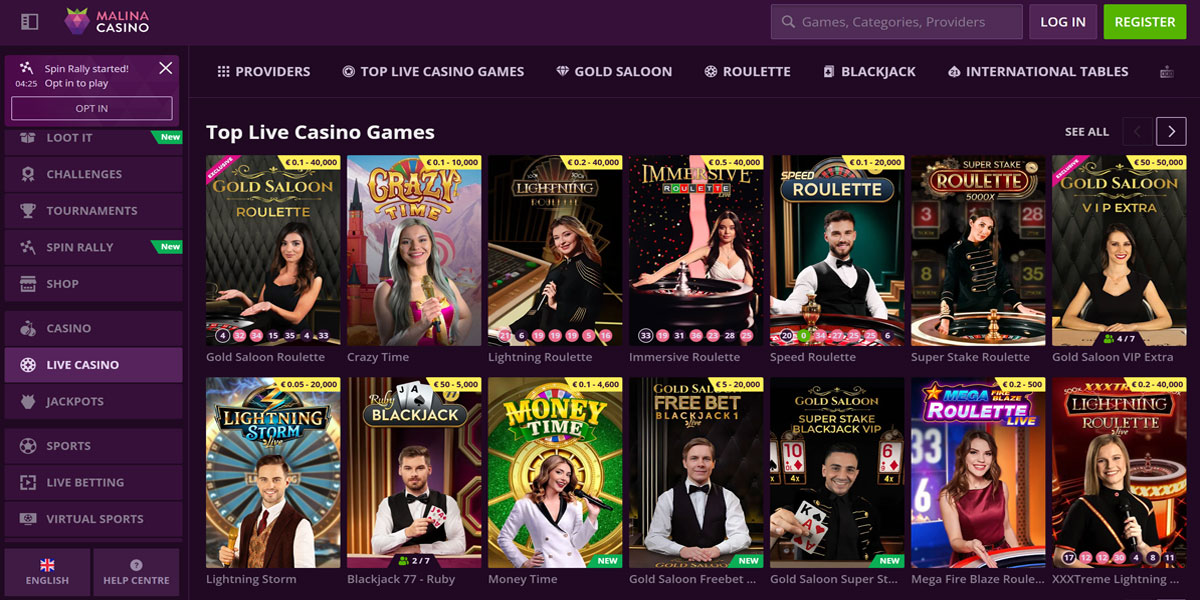Switch to the Roulette category tab
Image resolution: width=1200 pixels, height=600 pixels.
pyautogui.click(x=747, y=71)
